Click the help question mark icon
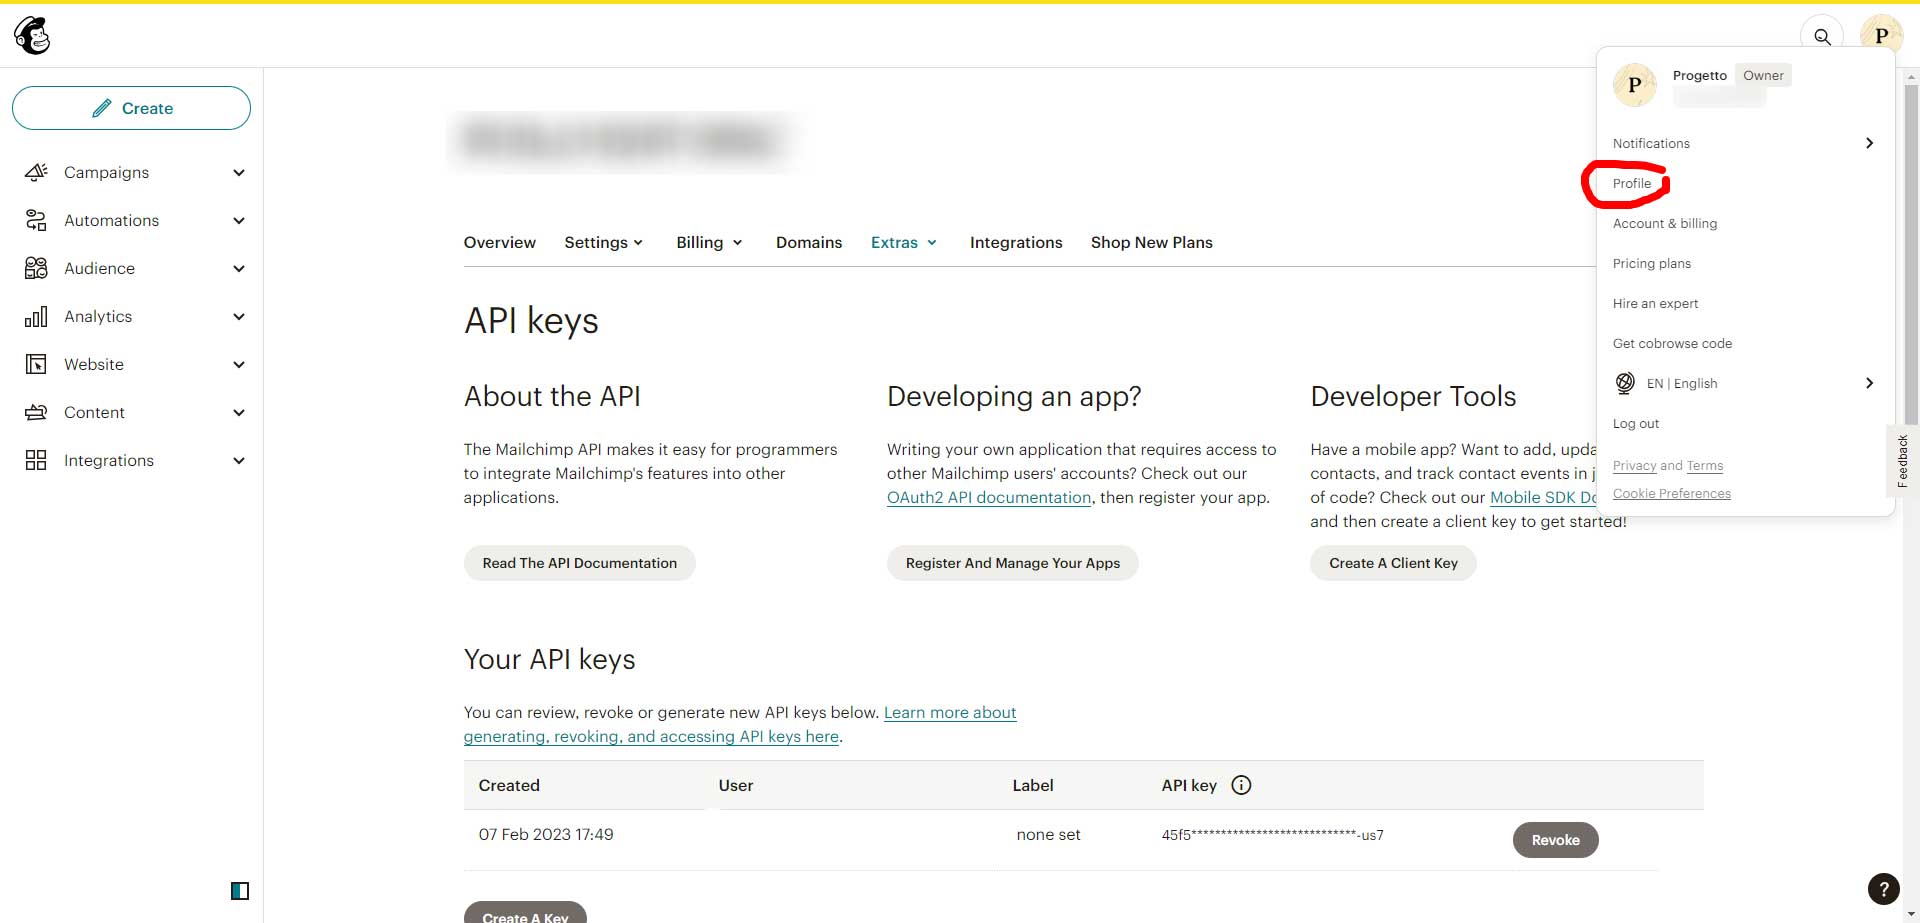This screenshot has width=1920, height=923. tap(1884, 889)
